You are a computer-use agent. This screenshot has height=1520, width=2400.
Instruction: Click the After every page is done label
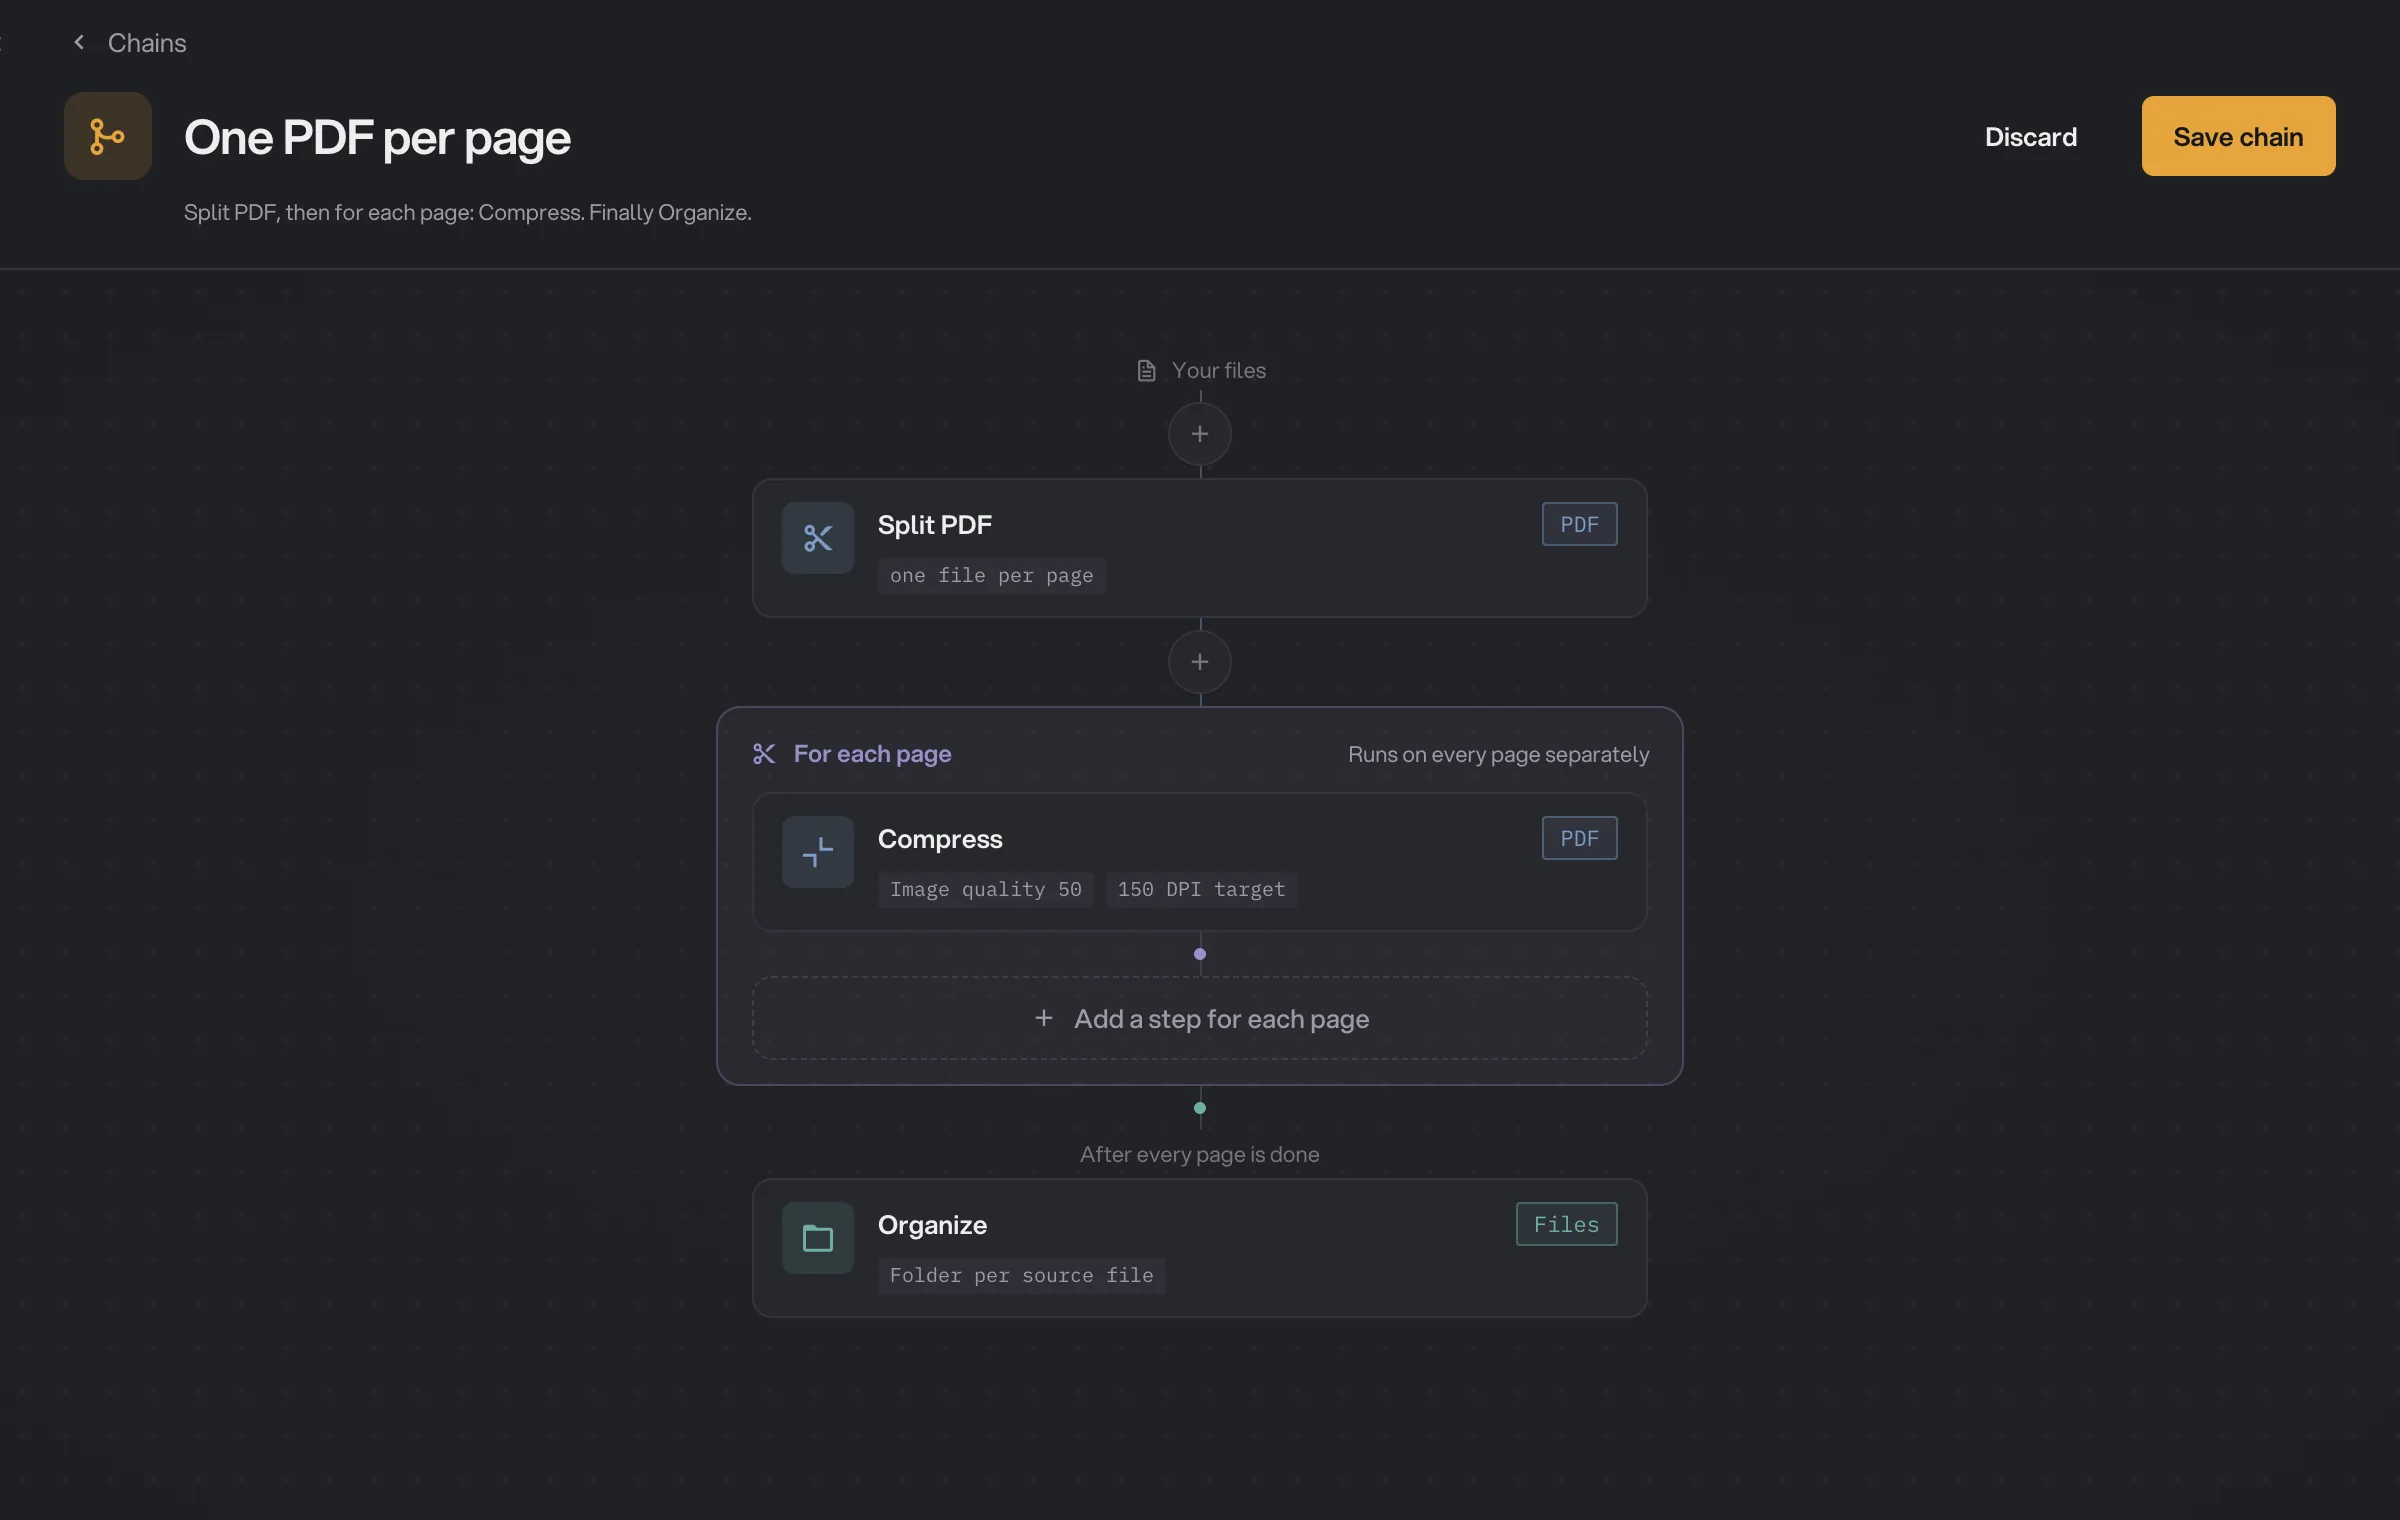pos(1200,1155)
